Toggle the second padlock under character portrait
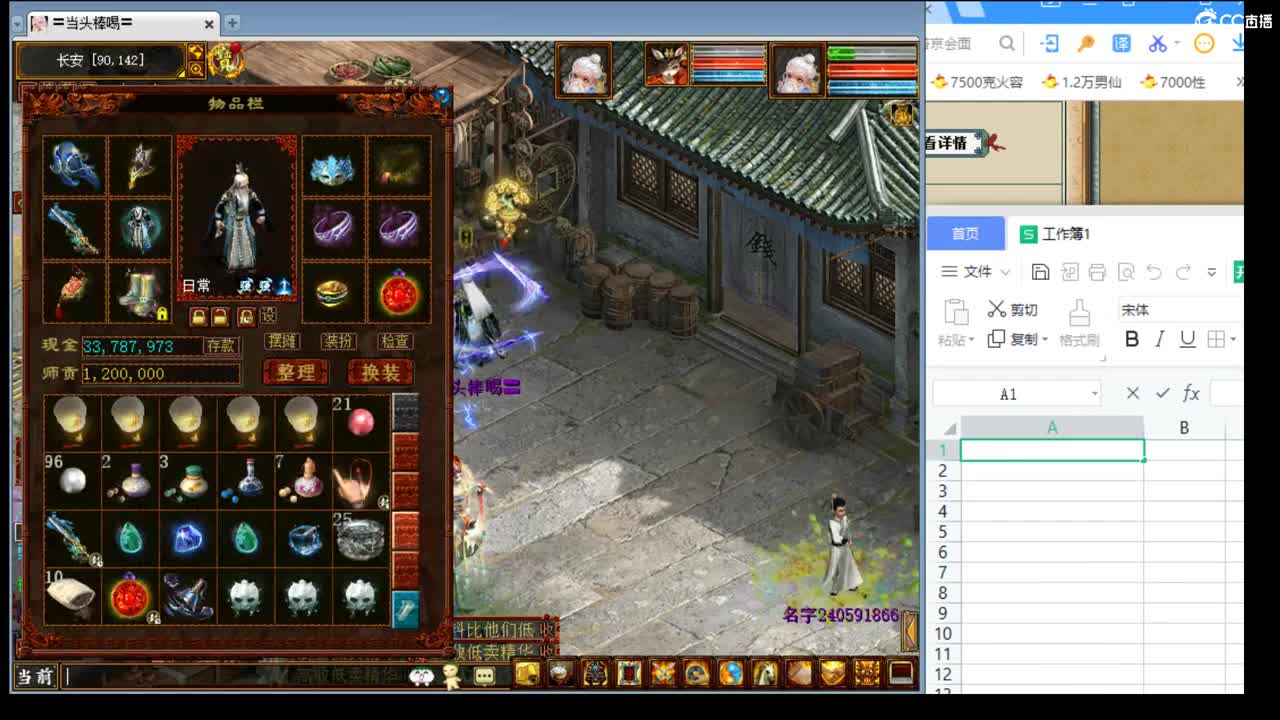1280x720 pixels. [x=220, y=317]
